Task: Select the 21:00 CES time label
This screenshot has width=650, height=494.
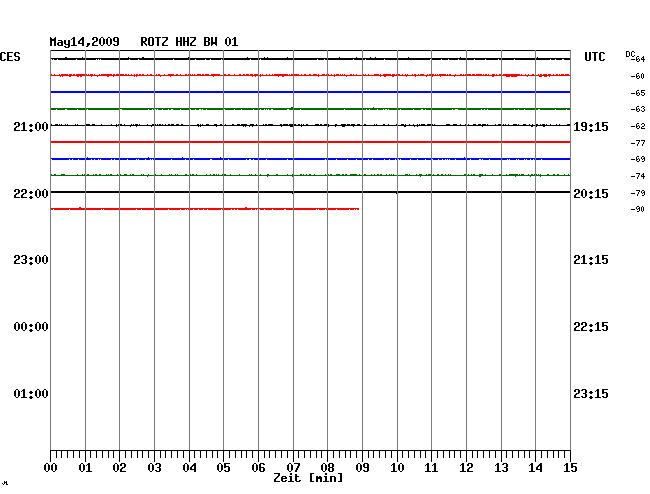Action: (31, 127)
